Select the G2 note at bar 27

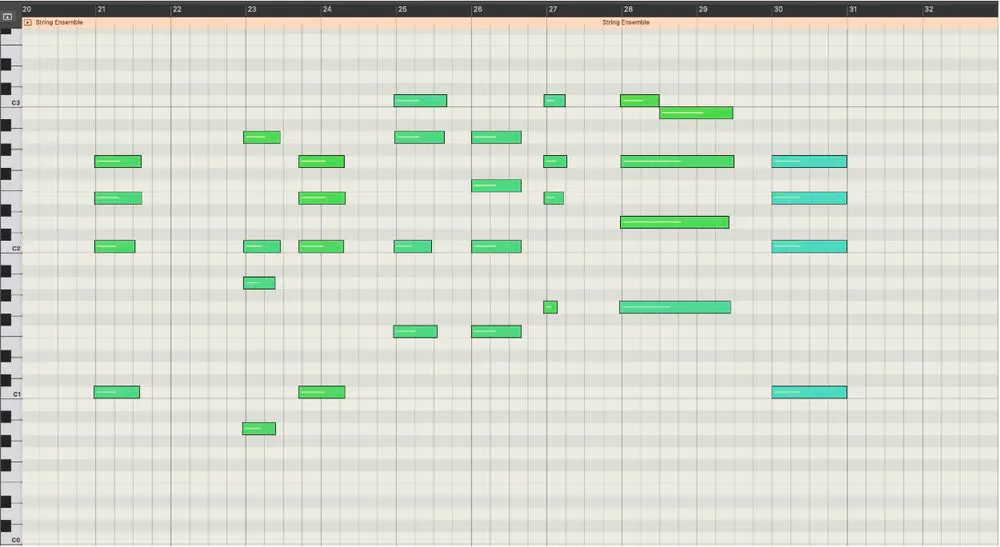click(x=555, y=161)
